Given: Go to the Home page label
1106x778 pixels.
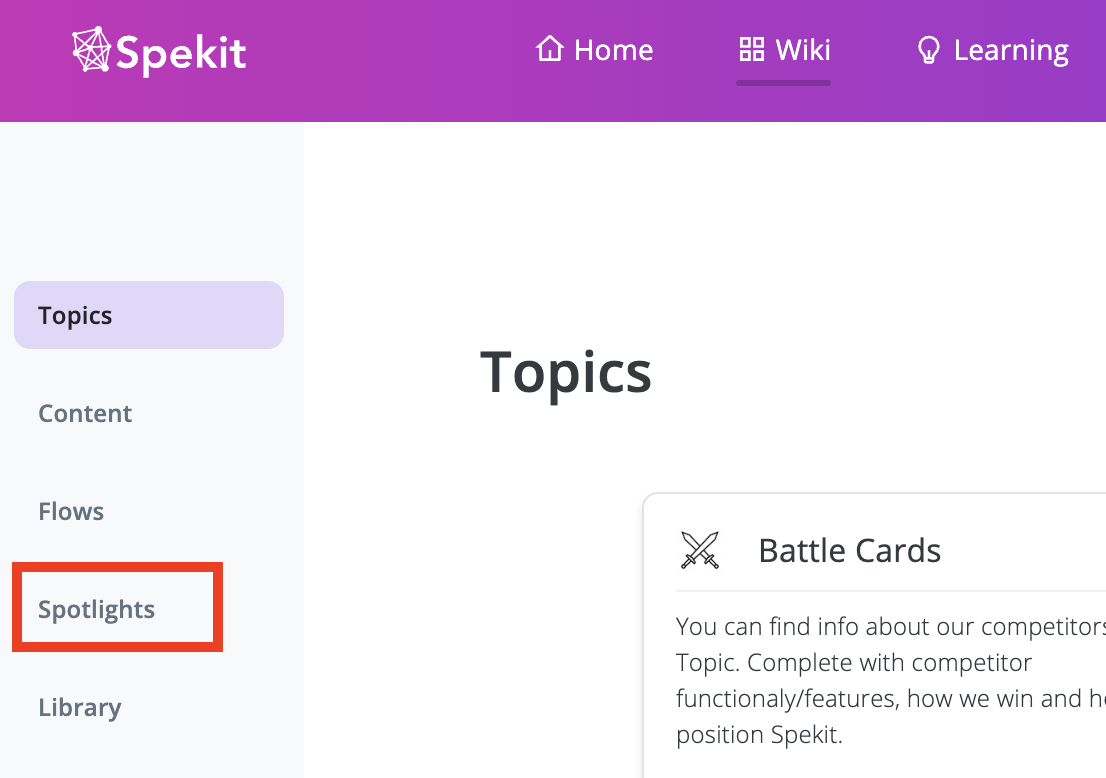Looking at the screenshot, I should [x=614, y=50].
